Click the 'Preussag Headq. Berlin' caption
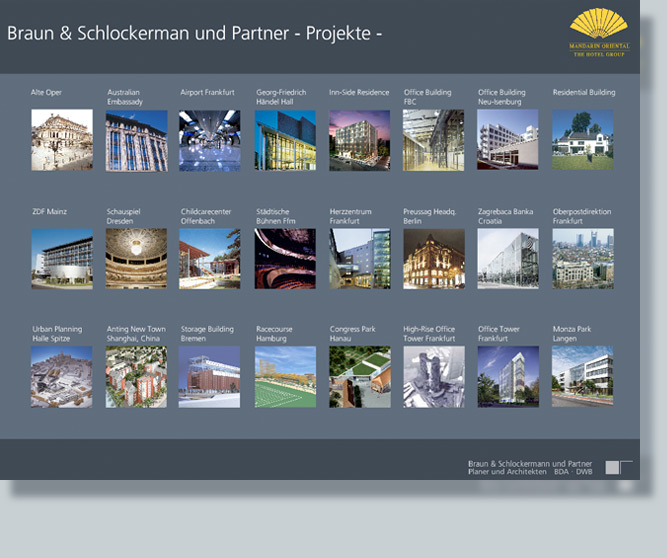Image resolution: width=667 pixels, height=558 pixels. pyautogui.click(x=430, y=216)
